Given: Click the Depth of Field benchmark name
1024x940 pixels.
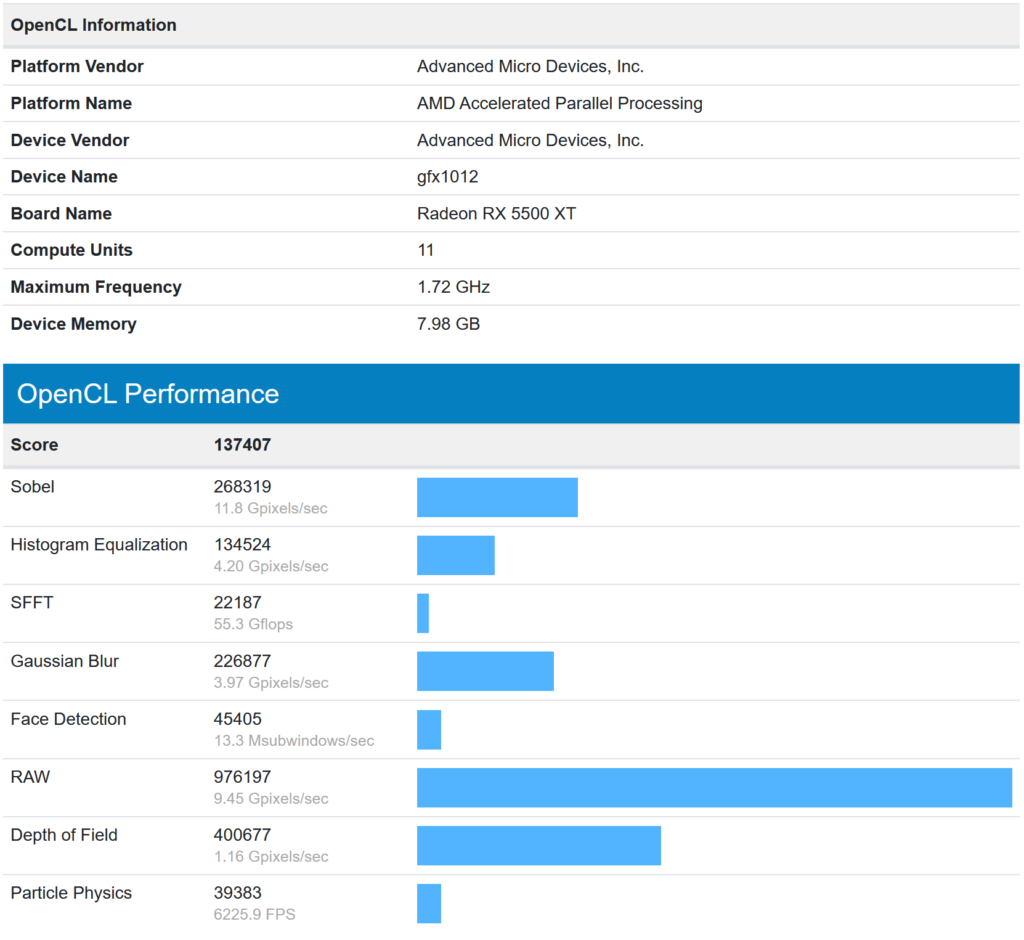Looking at the screenshot, I should [x=64, y=835].
